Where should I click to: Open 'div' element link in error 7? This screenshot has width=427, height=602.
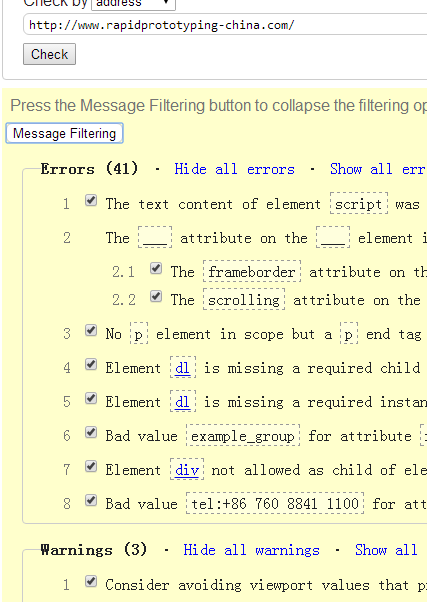(x=187, y=470)
